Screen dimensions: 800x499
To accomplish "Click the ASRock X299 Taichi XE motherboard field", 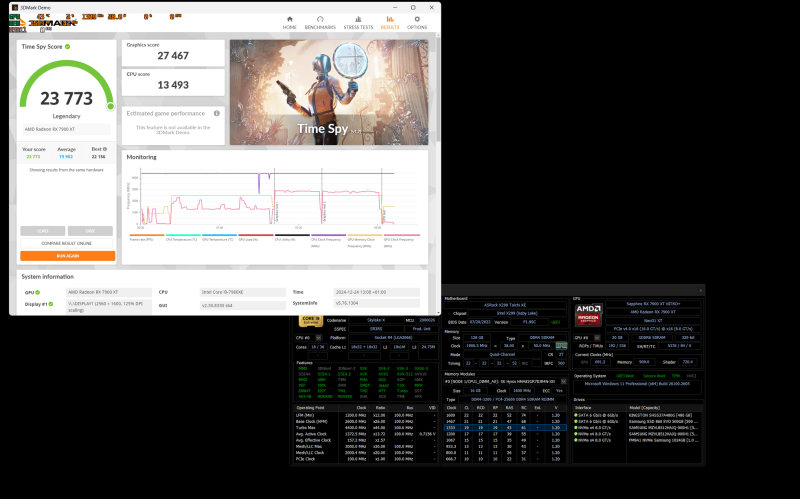I will pyautogui.click(x=505, y=305).
